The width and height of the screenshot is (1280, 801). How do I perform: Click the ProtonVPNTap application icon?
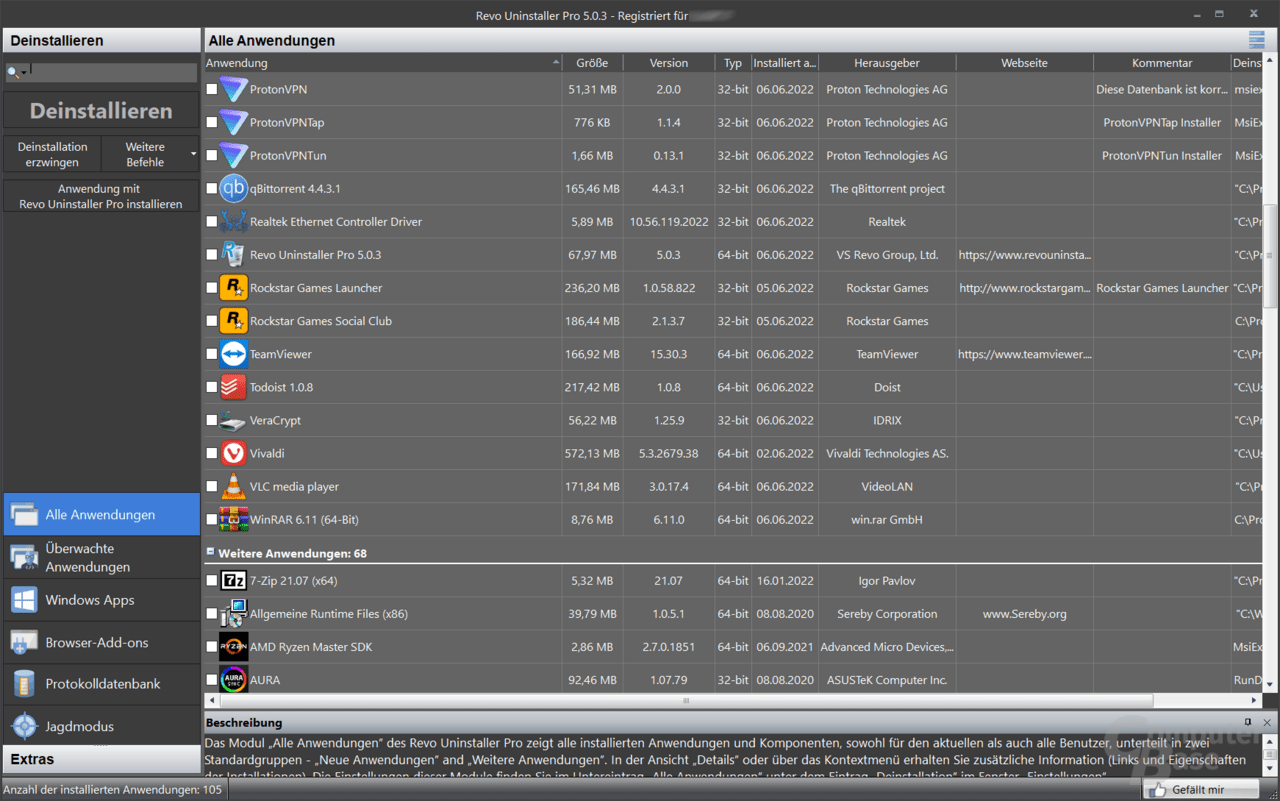click(233, 122)
